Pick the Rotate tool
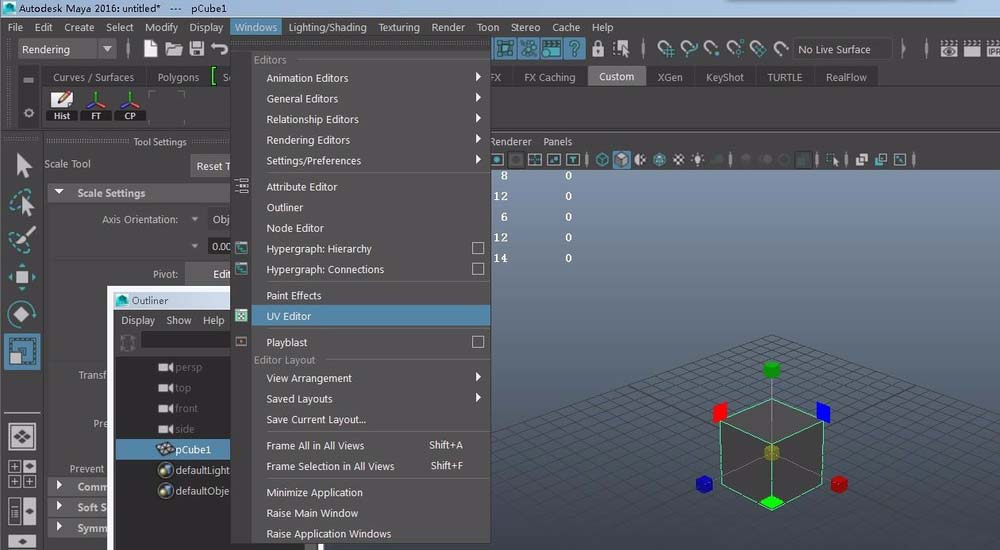 point(22,314)
